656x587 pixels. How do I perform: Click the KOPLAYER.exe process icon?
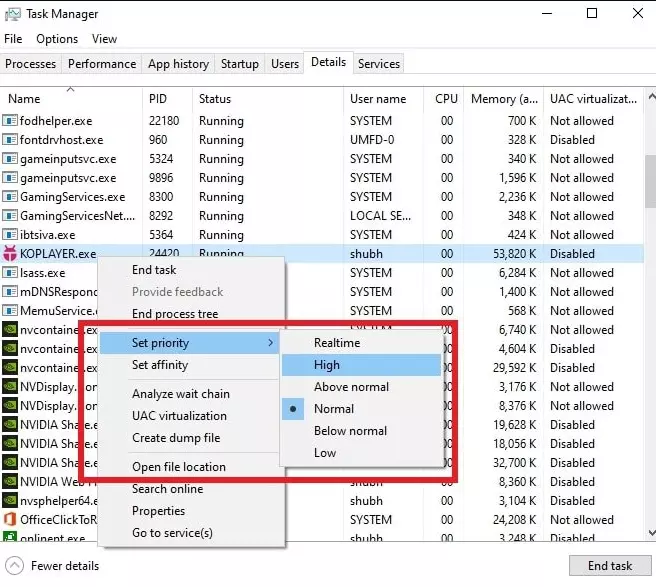pyautogui.click(x=10, y=254)
